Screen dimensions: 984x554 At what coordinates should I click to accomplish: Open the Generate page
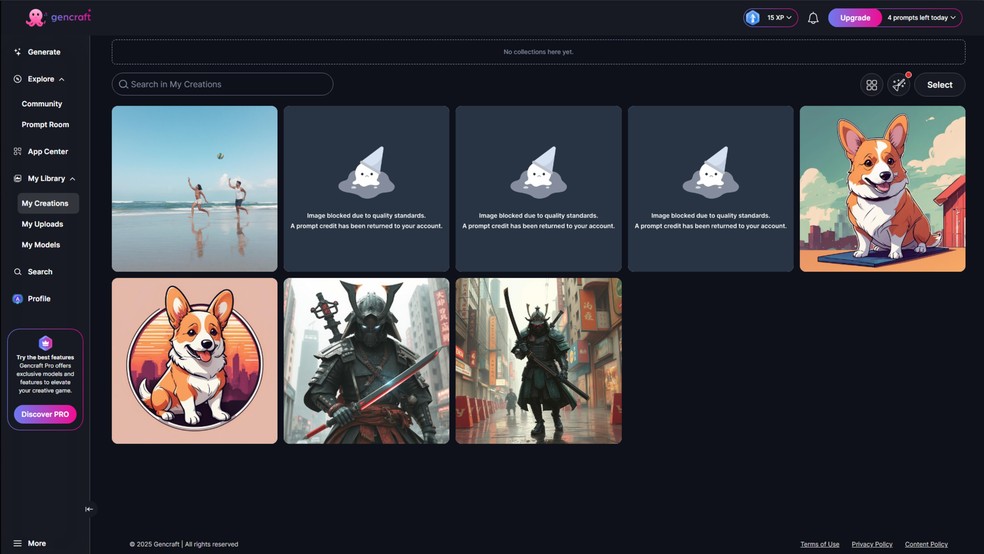pos(43,52)
